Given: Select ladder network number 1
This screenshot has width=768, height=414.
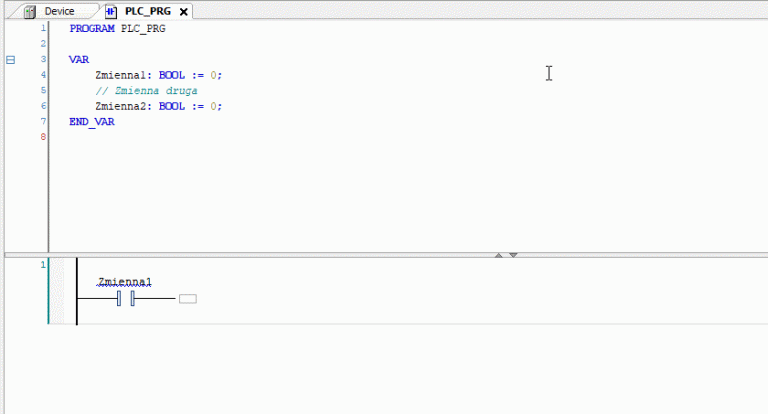Looking at the screenshot, I should (42, 265).
